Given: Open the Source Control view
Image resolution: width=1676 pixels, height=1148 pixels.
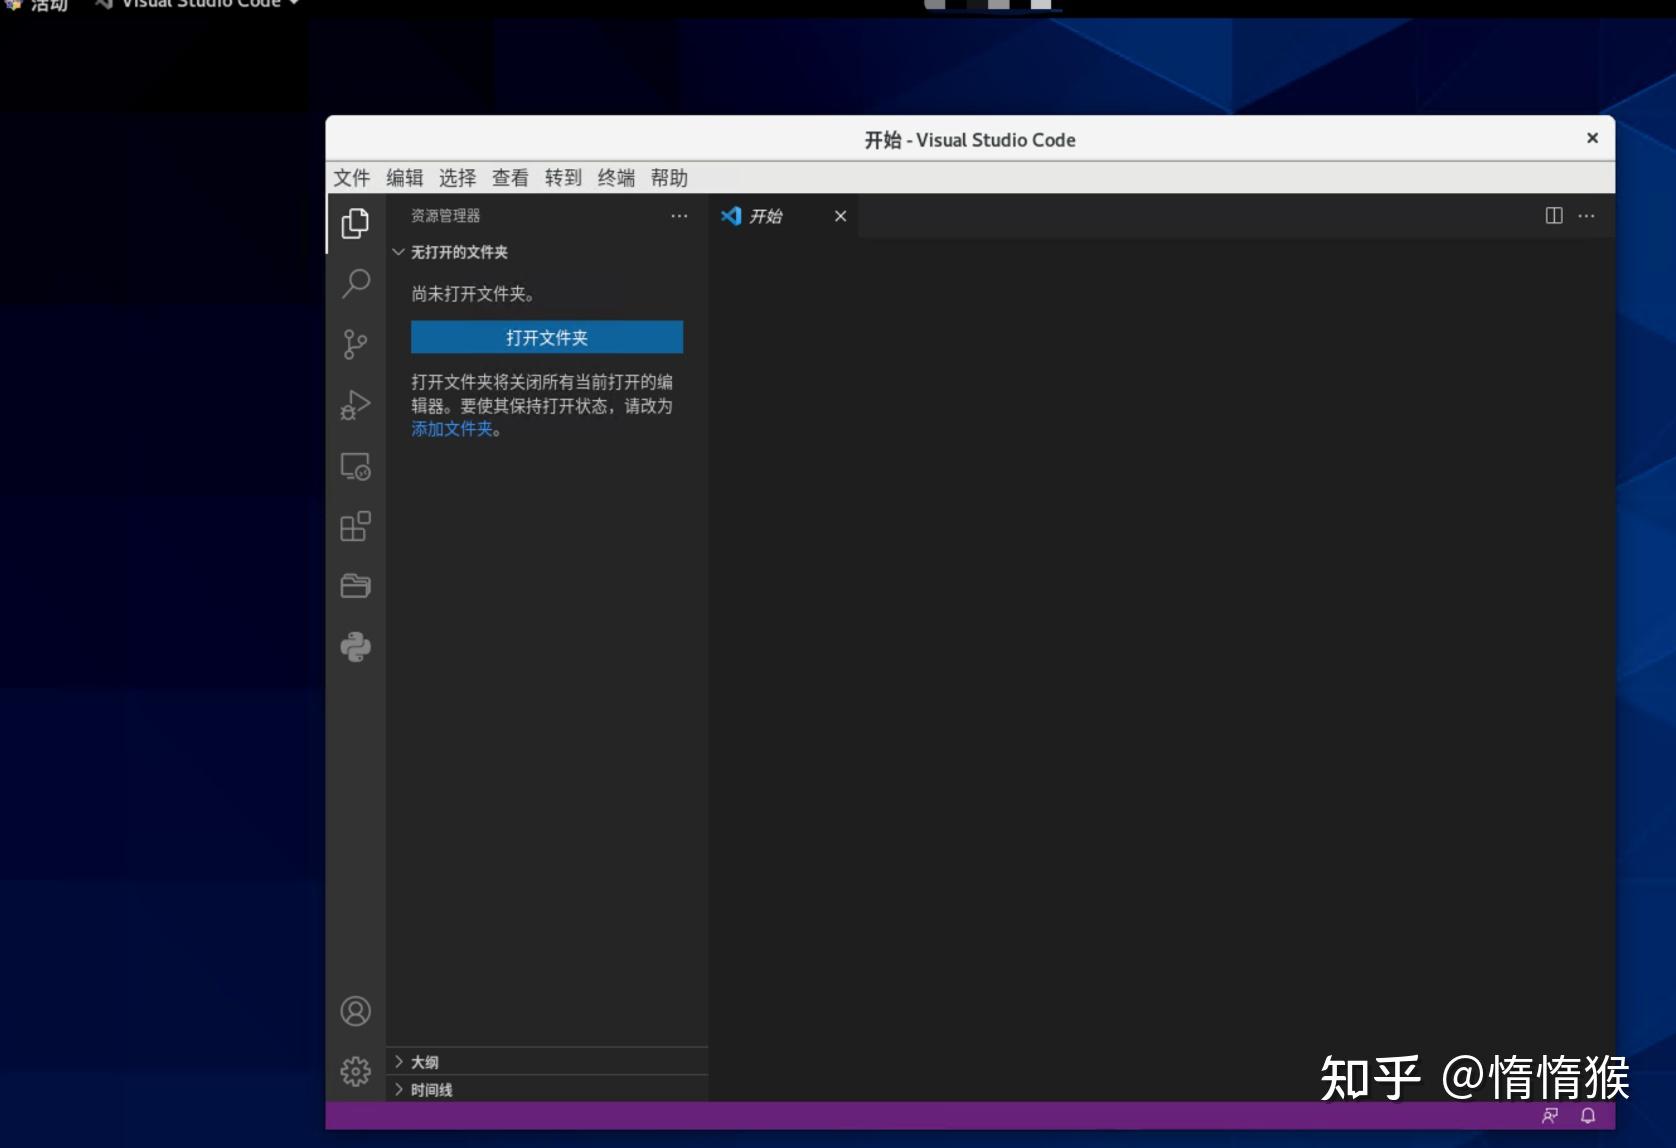Looking at the screenshot, I should click(x=355, y=344).
